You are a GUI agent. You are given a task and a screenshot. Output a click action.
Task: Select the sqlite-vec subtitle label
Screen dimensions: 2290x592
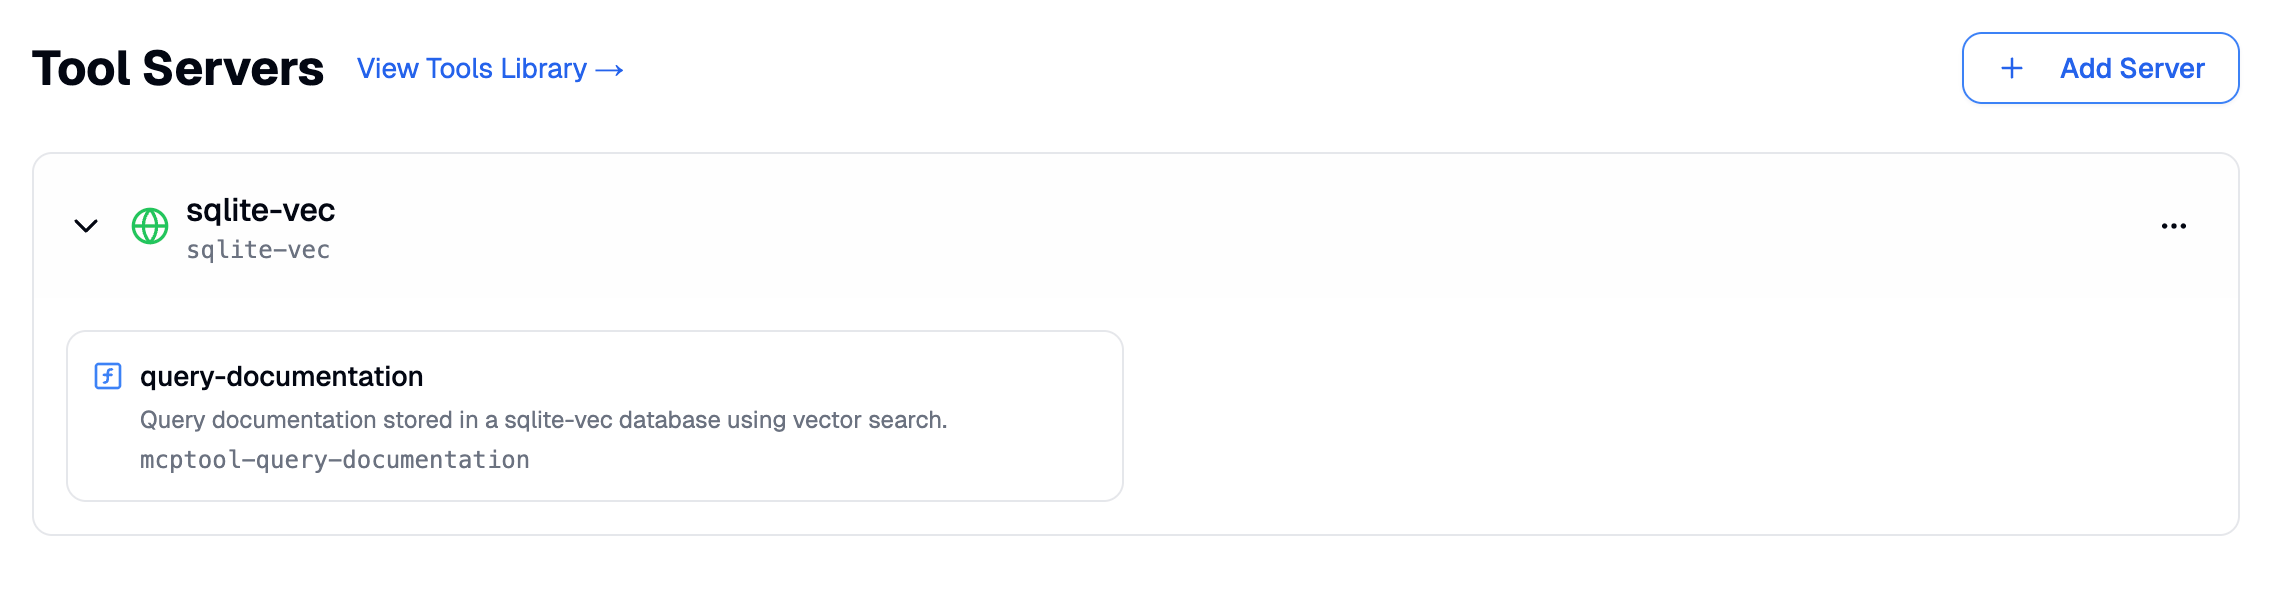259,250
